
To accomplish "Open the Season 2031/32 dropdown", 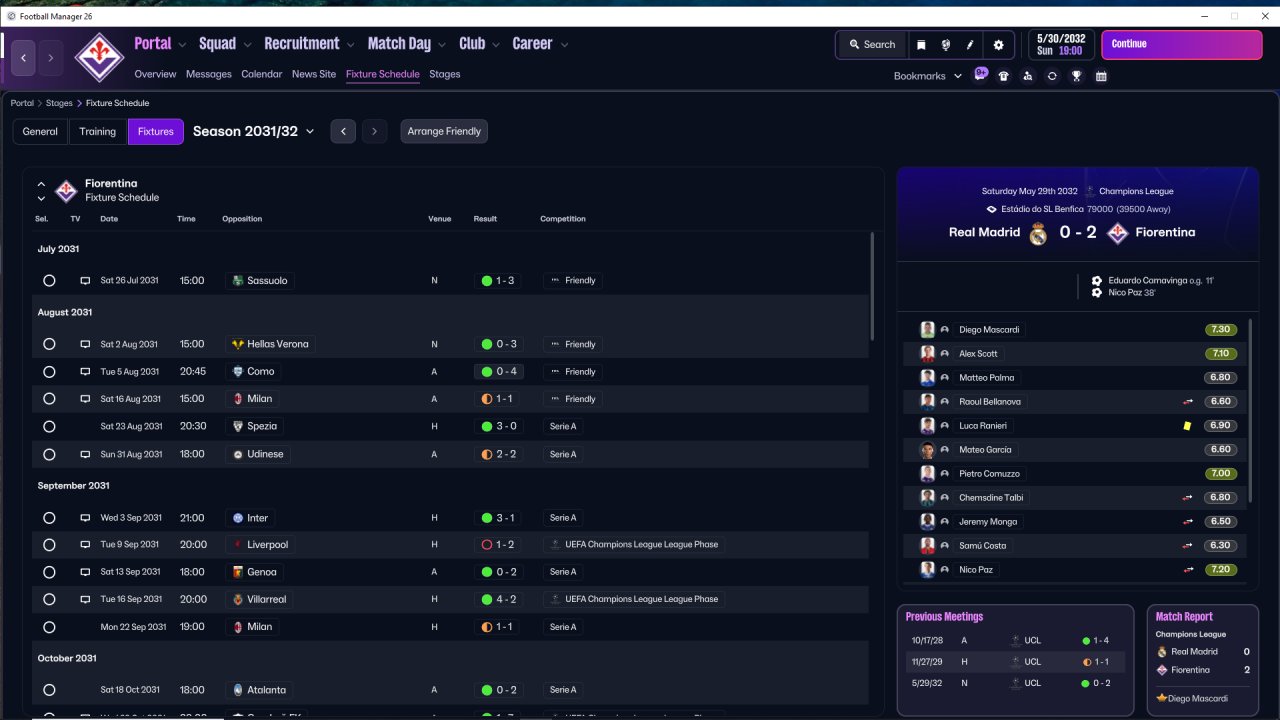I will tap(254, 131).
